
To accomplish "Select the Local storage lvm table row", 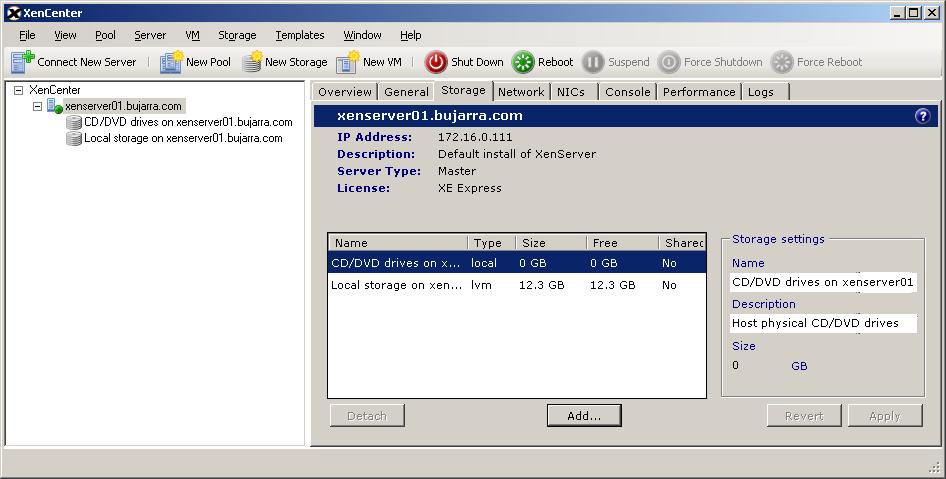I will [x=517, y=285].
